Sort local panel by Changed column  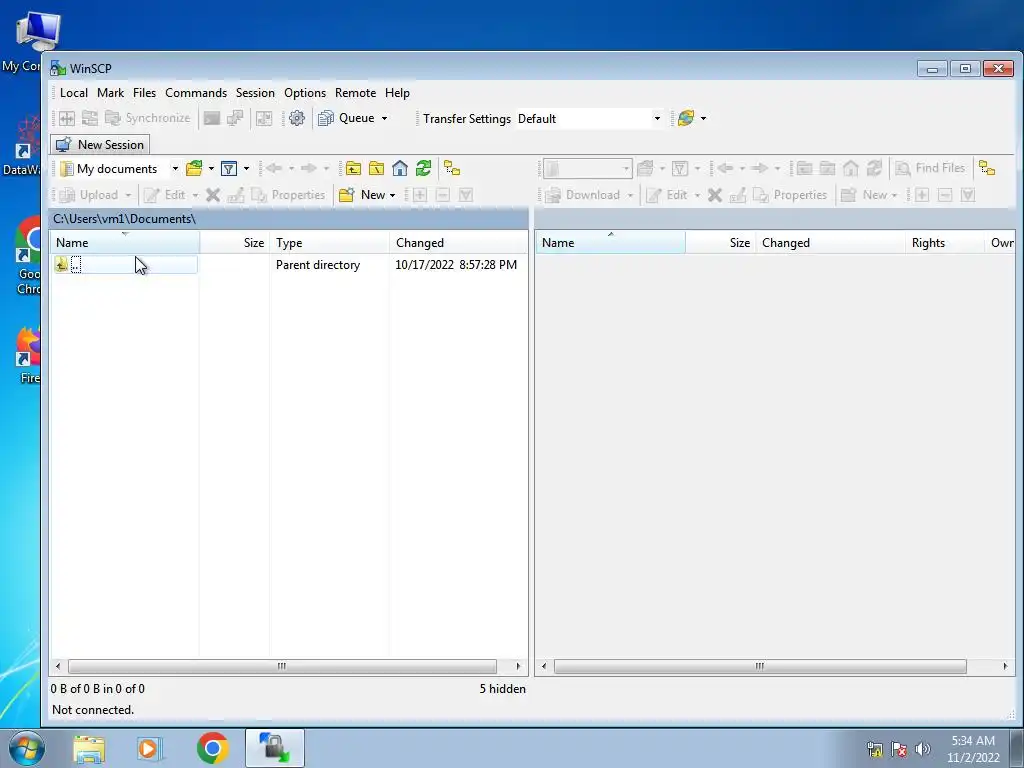tap(458, 242)
